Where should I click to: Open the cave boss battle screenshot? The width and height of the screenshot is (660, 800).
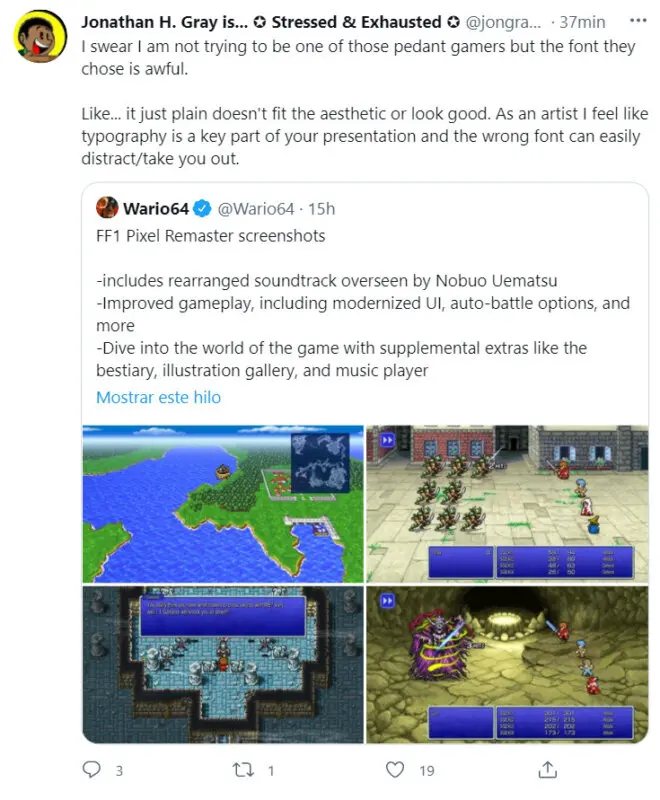pos(507,664)
